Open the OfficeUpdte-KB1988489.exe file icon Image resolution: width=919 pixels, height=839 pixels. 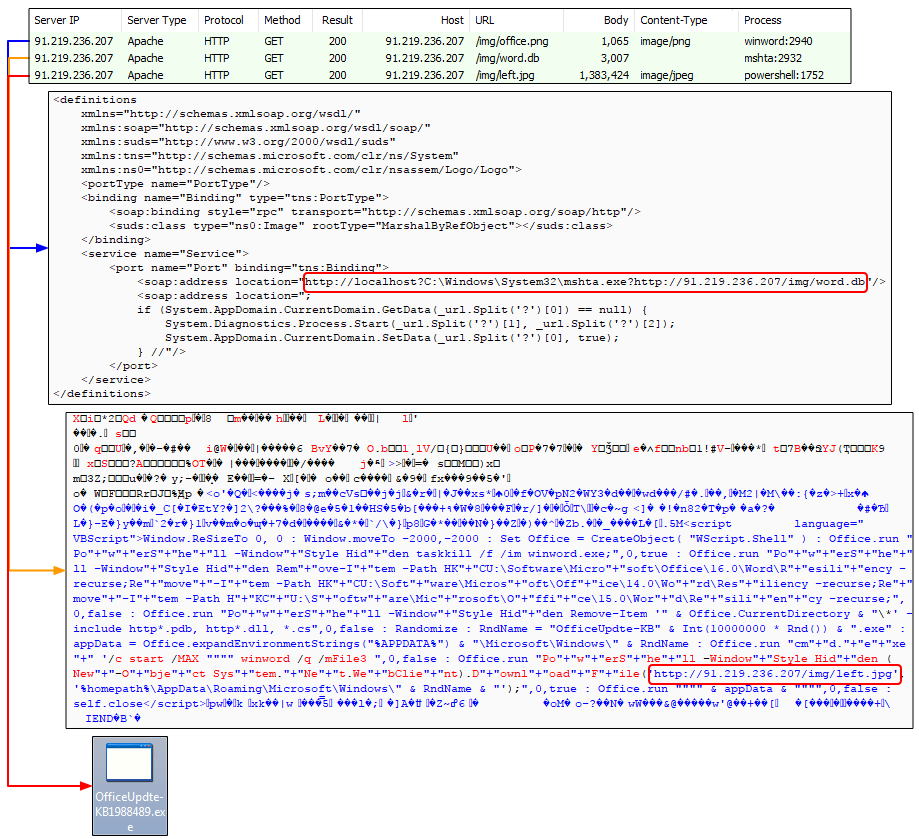(x=130, y=786)
